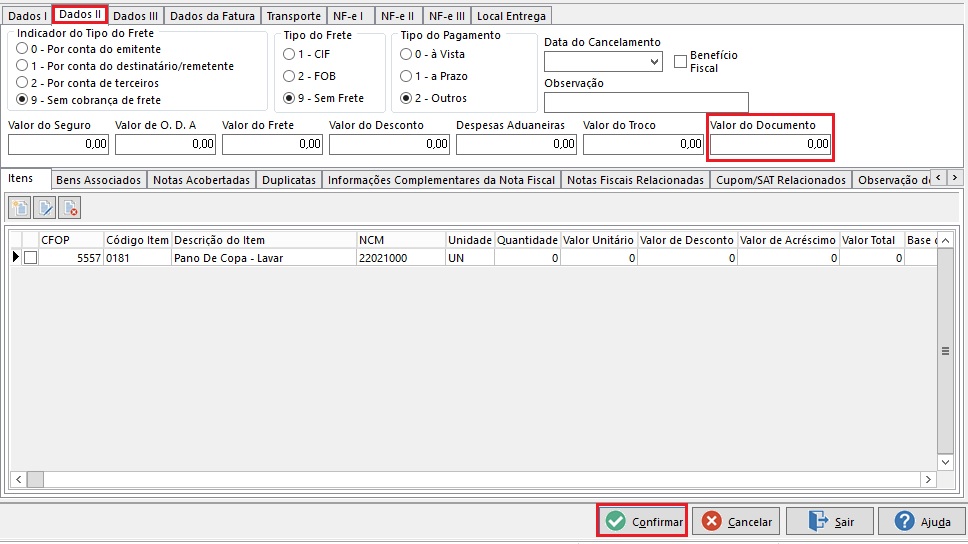Open the Dados III tab

(x=135, y=15)
